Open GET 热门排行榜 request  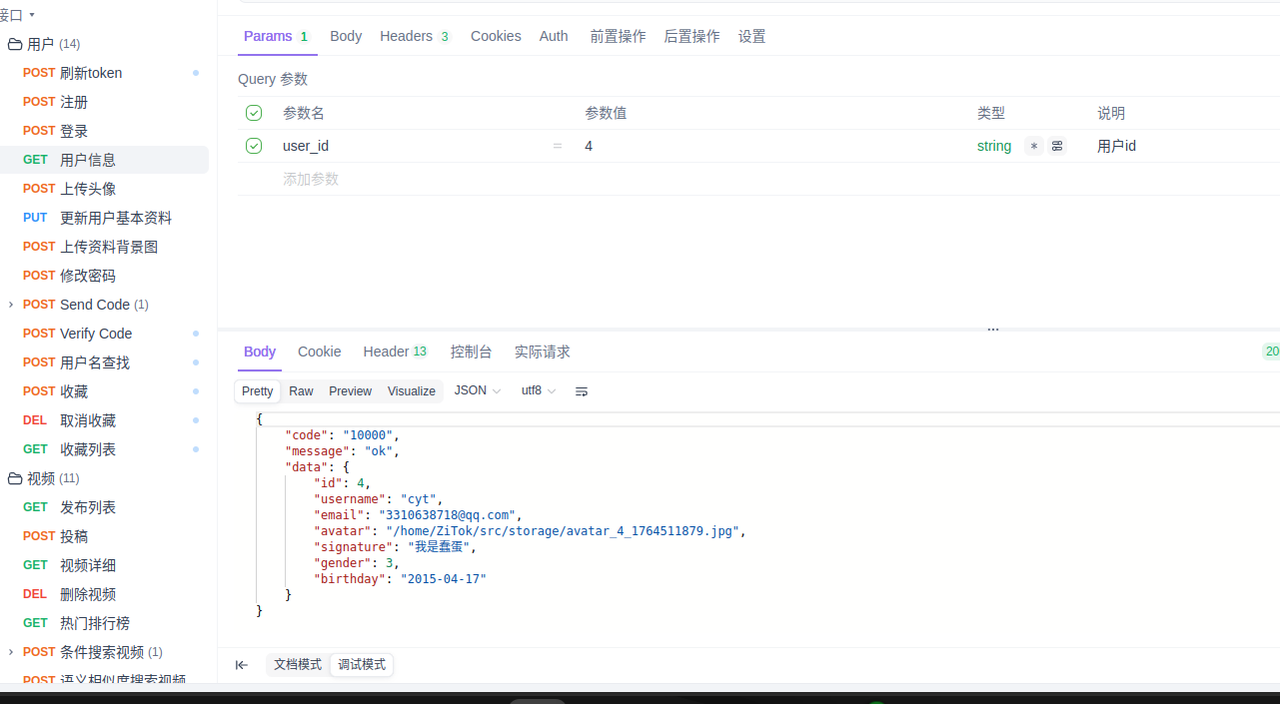pyautogui.click(x=104, y=624)
